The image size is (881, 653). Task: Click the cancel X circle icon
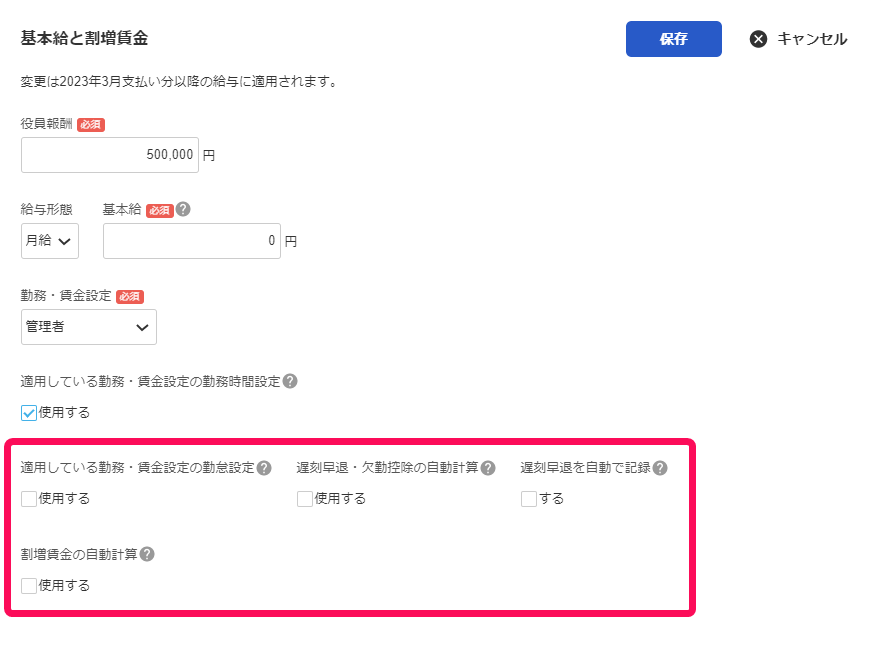pos(759,39)
